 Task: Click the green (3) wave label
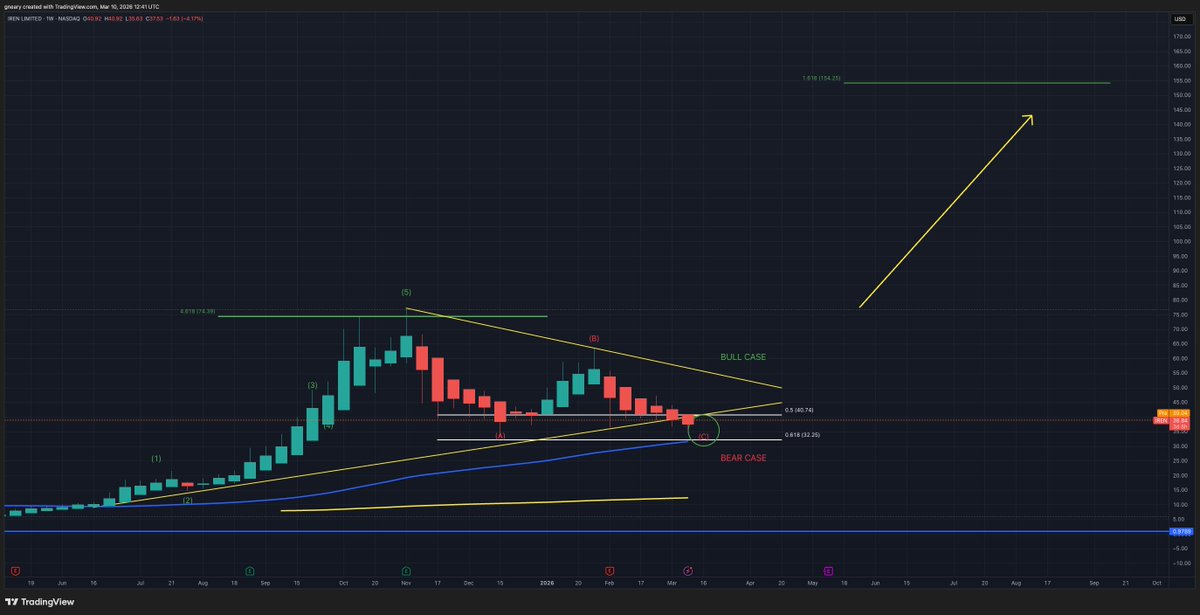click(x=313, y=385)
